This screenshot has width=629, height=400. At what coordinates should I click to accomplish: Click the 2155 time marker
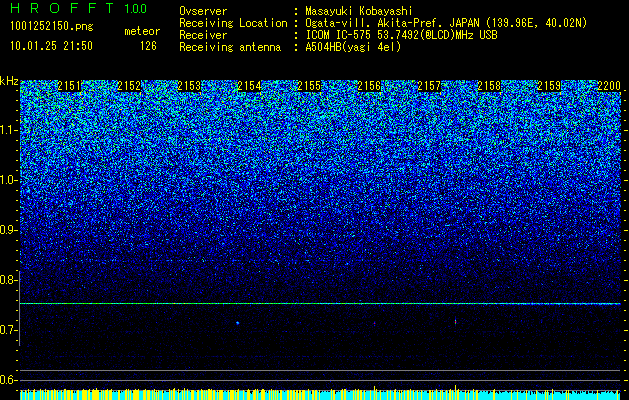[x=309, y=86]
